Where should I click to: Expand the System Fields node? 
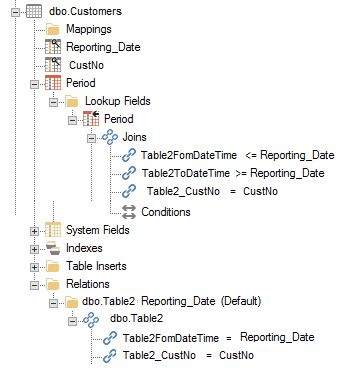tap(34, 231)
